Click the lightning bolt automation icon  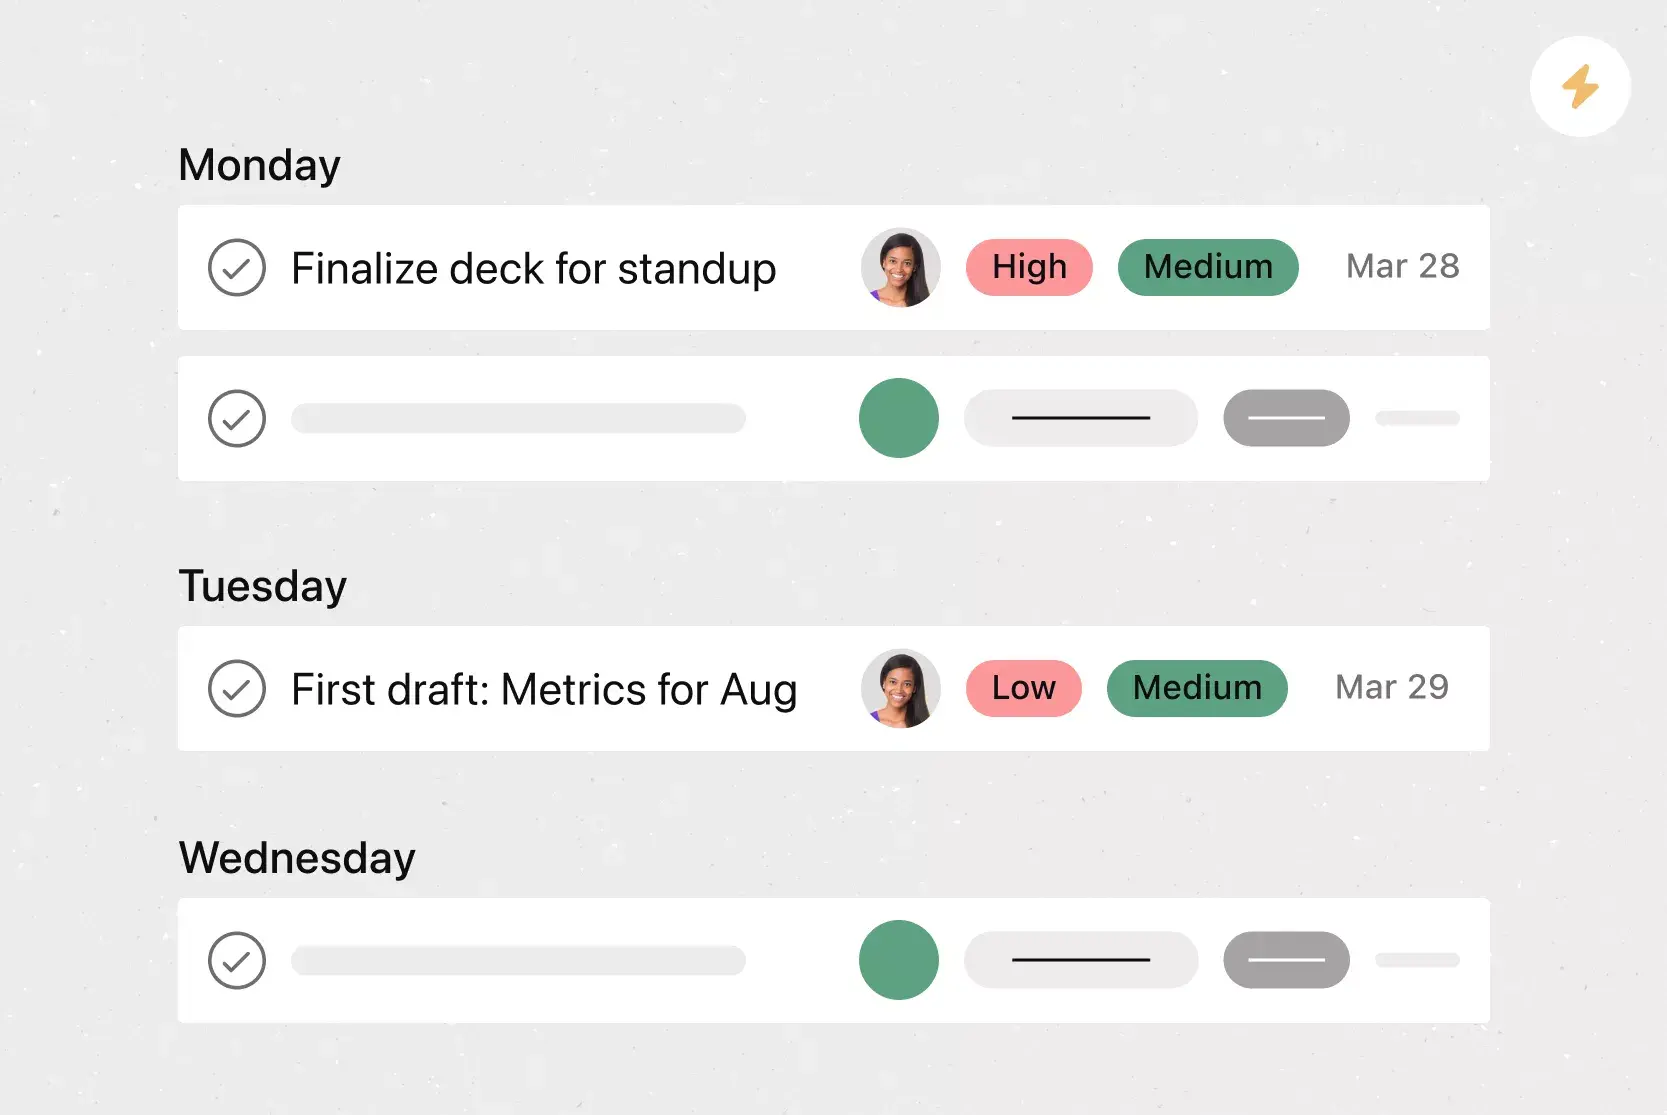(1580, 87)
